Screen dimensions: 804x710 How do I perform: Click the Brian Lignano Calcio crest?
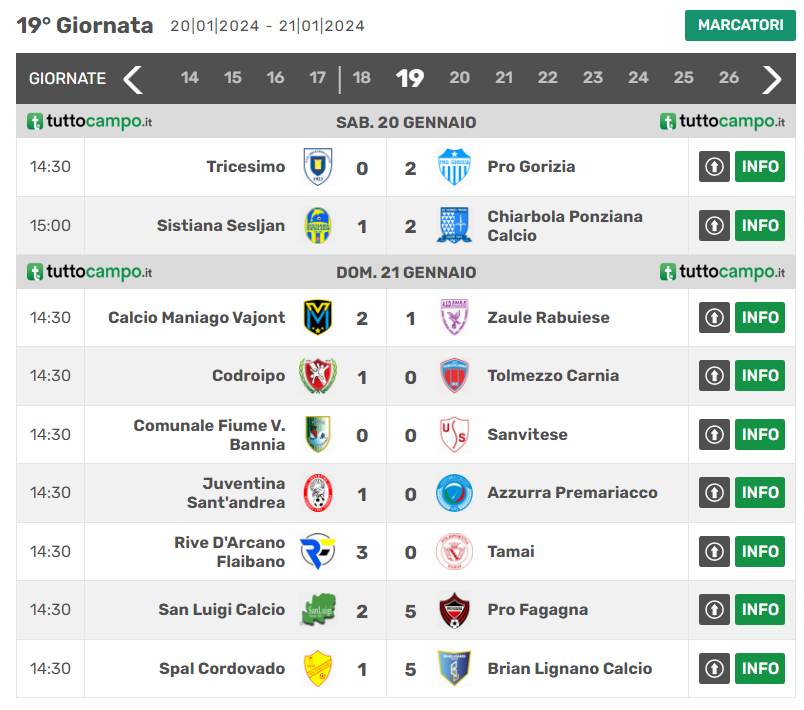tap(454, 668)
